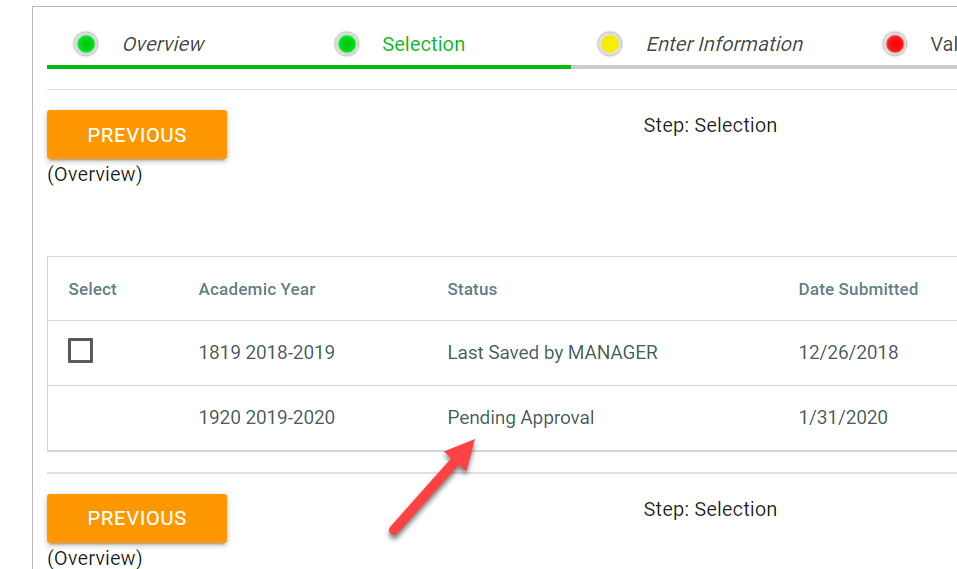Image resolution: width=957 pixels, height=569 pixels.
Task: Click the Pending Approval status text
Action: point(521,417)
